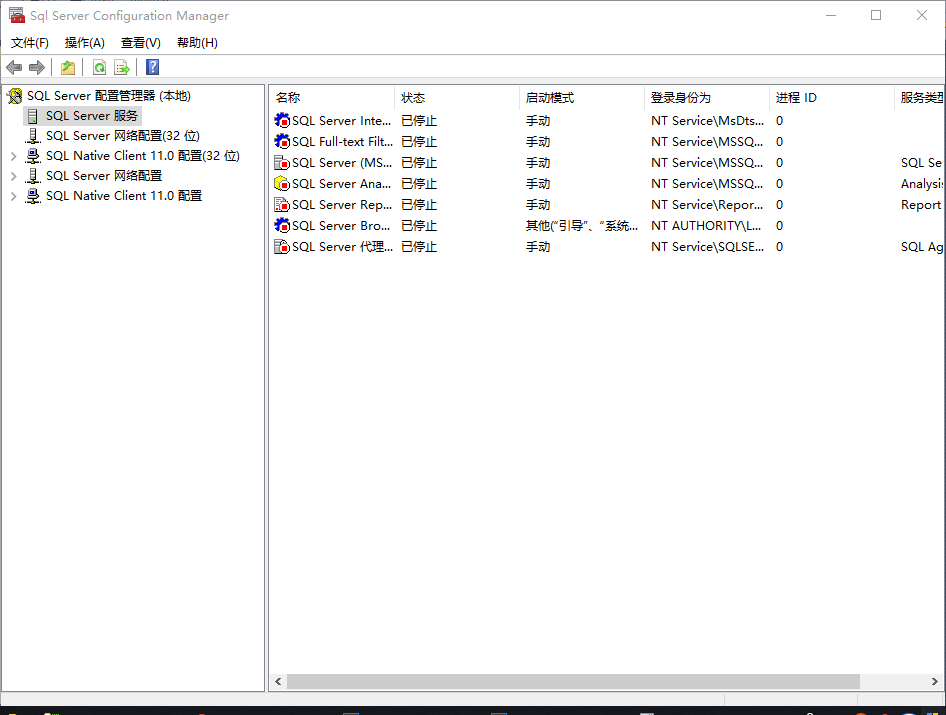Sort by the 进程 ID column header
The height and width of the screenshot is (715, 946).
coord(831,98)
